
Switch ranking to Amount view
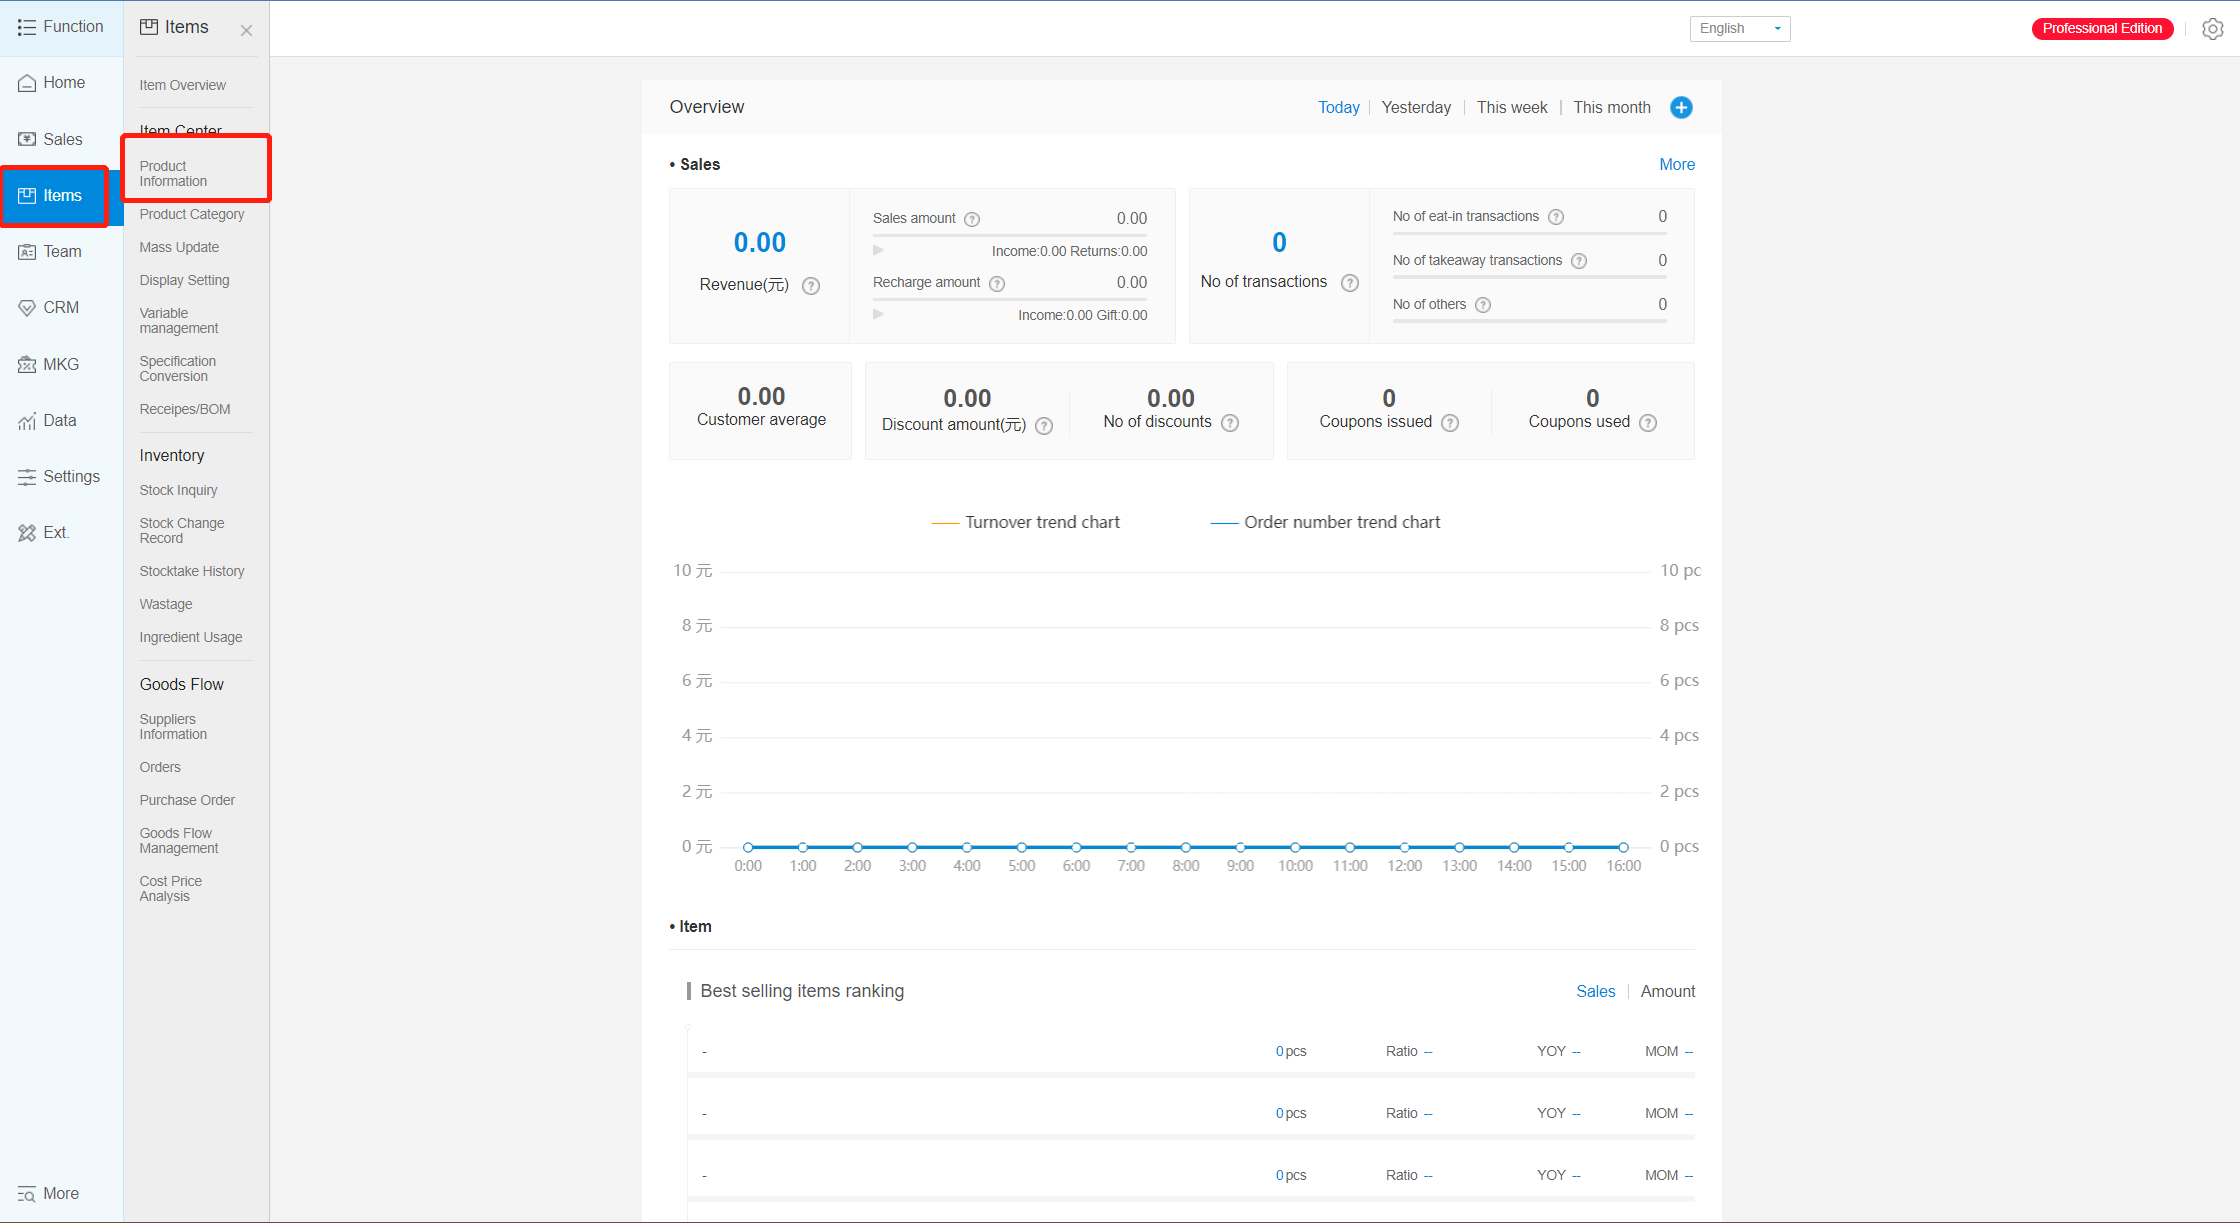click(1667, 991)
